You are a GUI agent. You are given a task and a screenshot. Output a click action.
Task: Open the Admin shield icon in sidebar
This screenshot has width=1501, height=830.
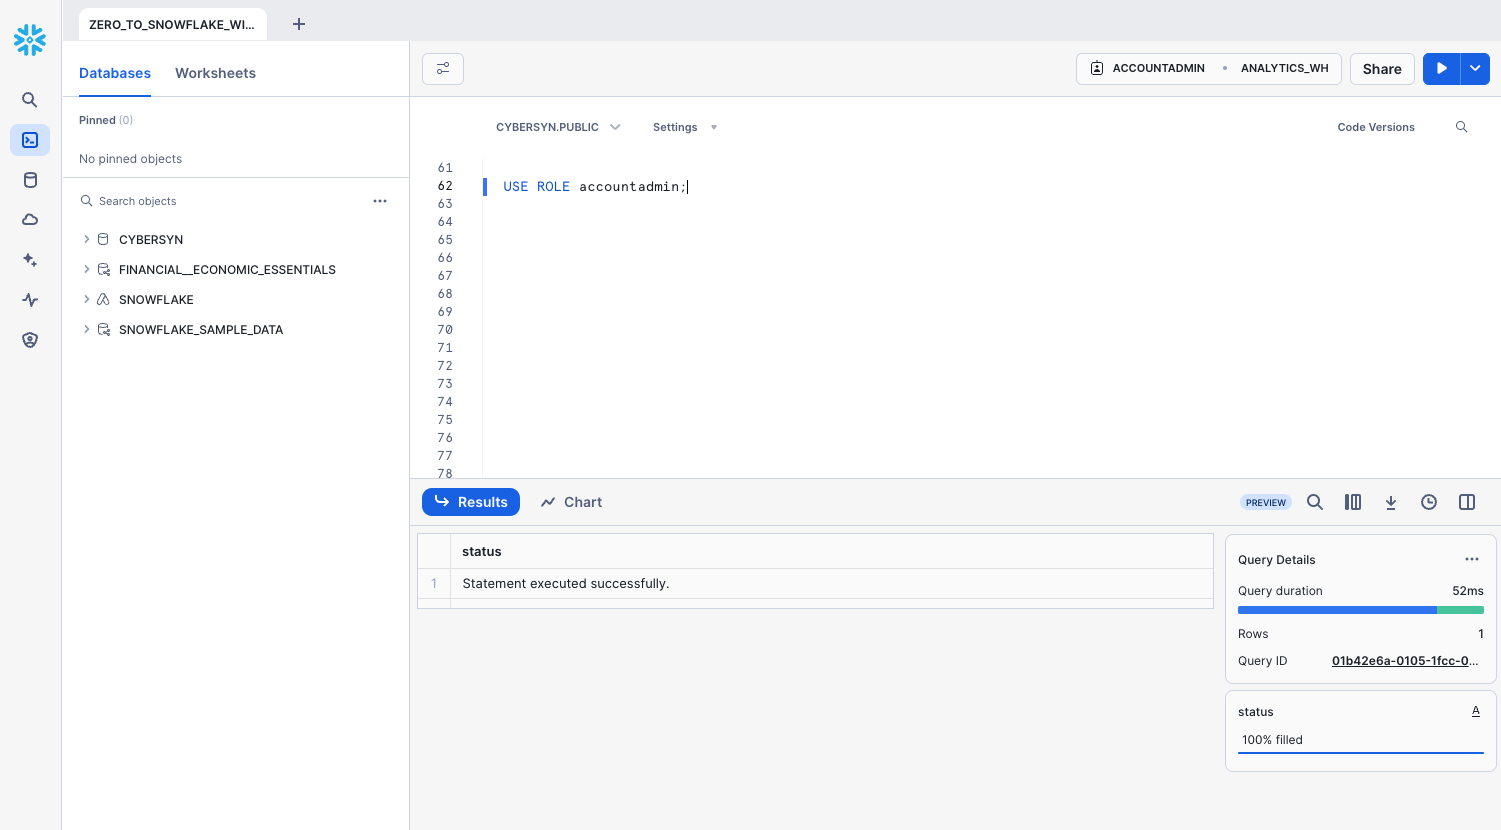[x=29, y=340]
